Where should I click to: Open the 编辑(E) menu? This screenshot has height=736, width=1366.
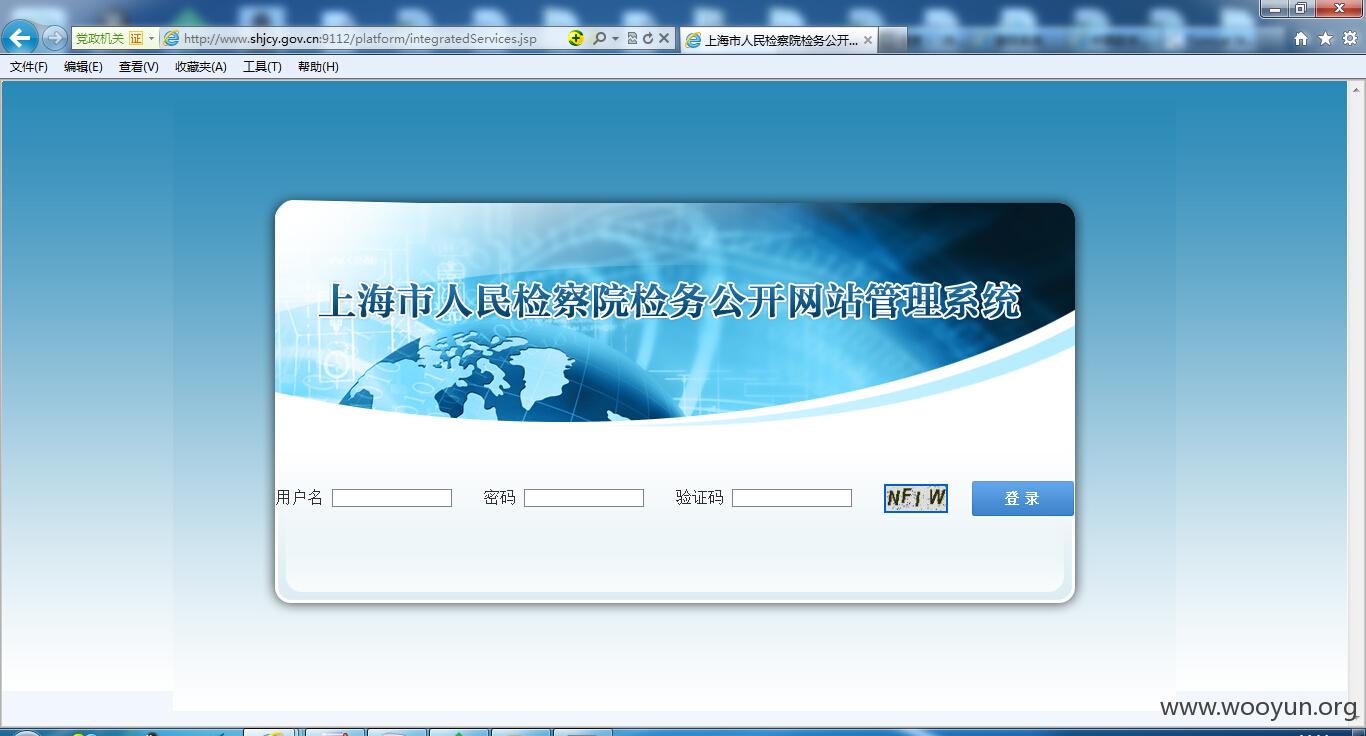(x=83, y=67)
